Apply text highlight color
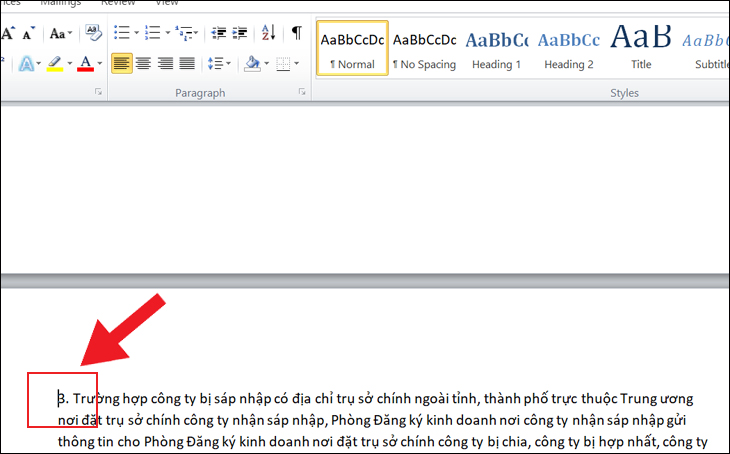730x454 pixels. [54, 64]
